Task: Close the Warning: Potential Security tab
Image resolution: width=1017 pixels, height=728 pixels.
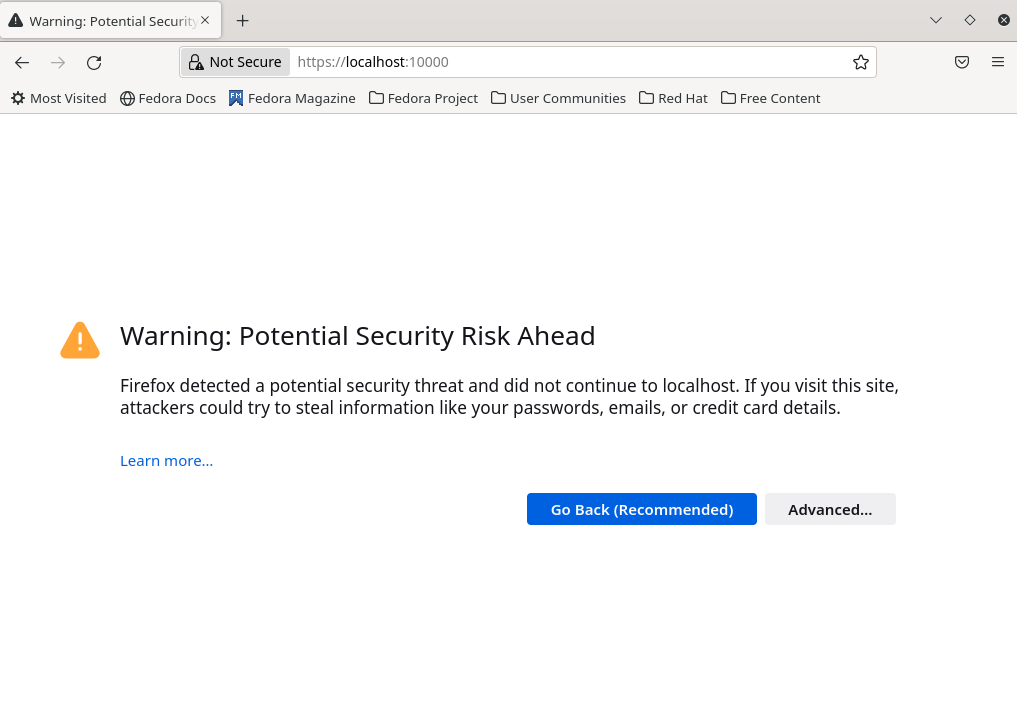Action: pos(205,20)
